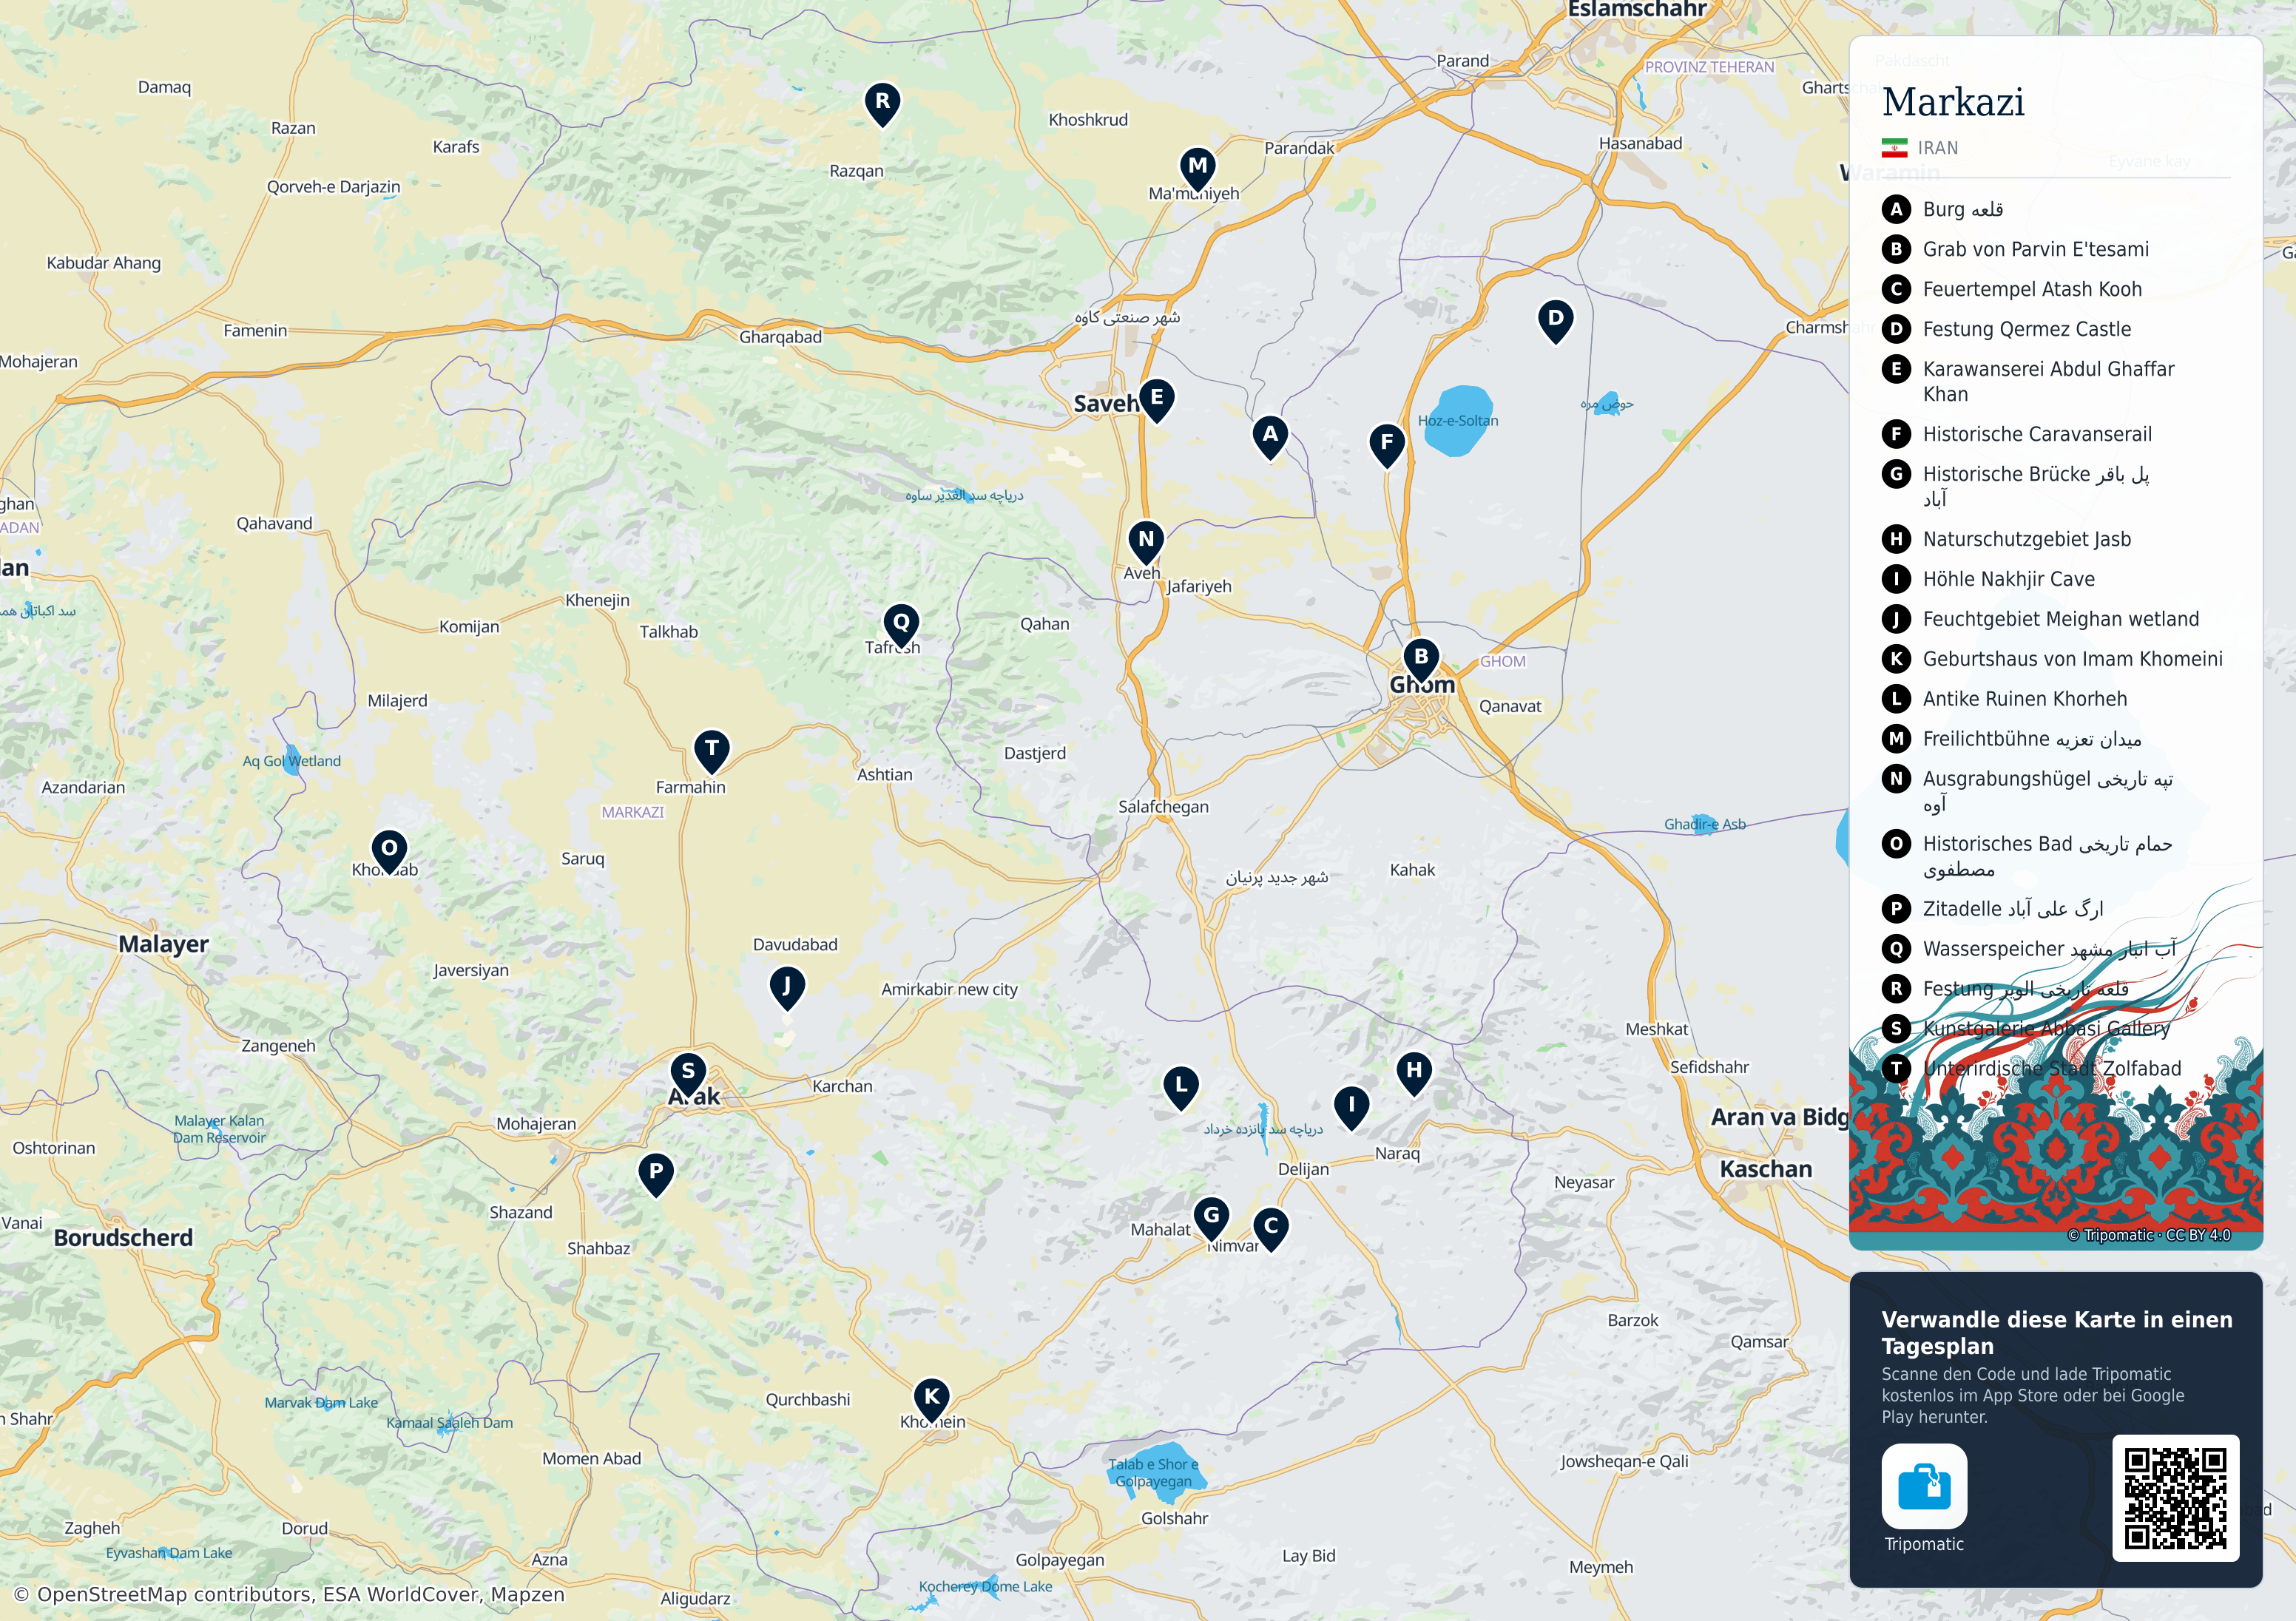Click the Kaschan city label
Viewport: 2296px width, 1621px height.
pos(1765,1169)
